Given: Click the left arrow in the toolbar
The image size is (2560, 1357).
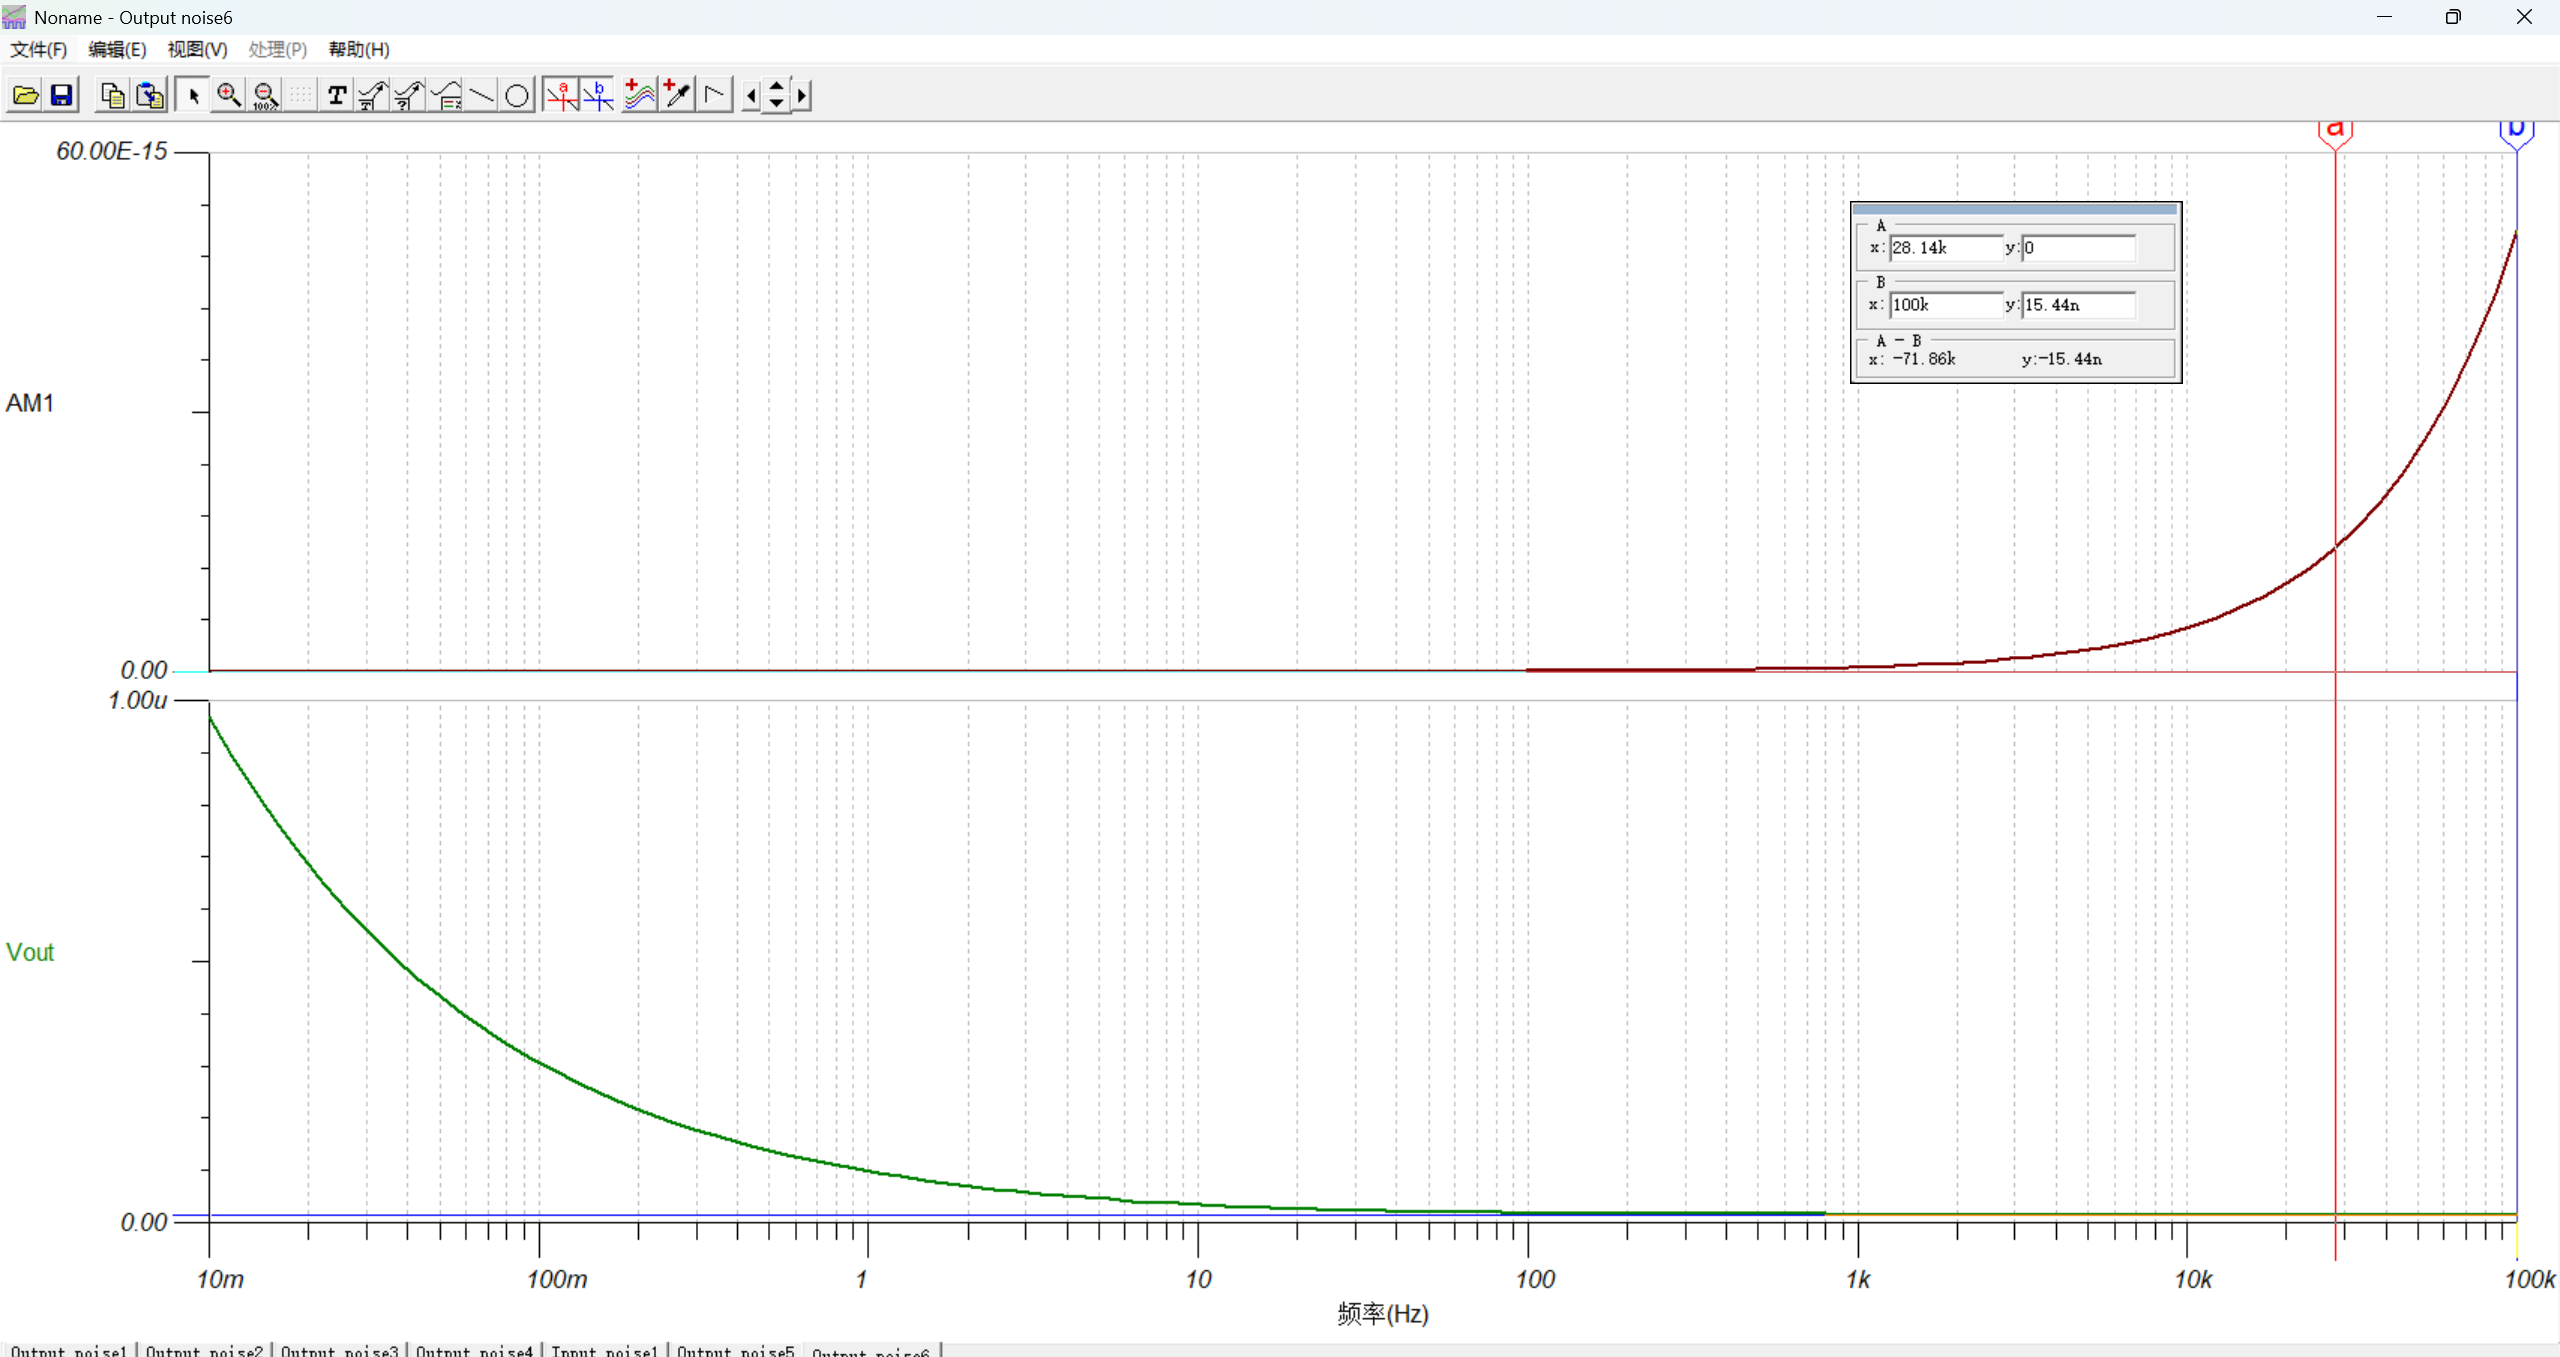Looking at the screenshot, I should (751, 96).
